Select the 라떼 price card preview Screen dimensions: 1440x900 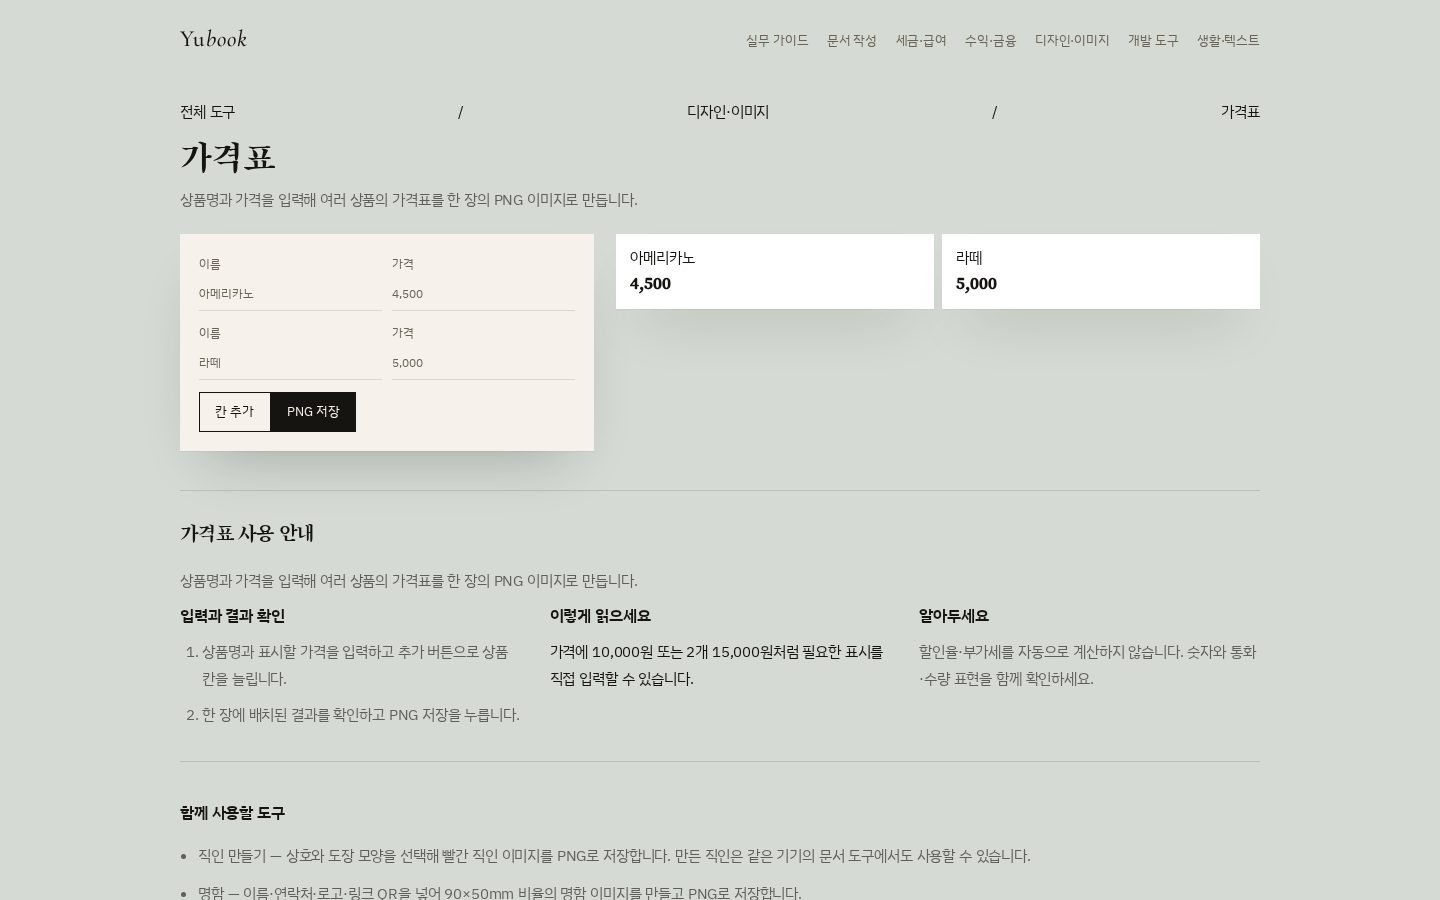click(x=1101, y=271)
